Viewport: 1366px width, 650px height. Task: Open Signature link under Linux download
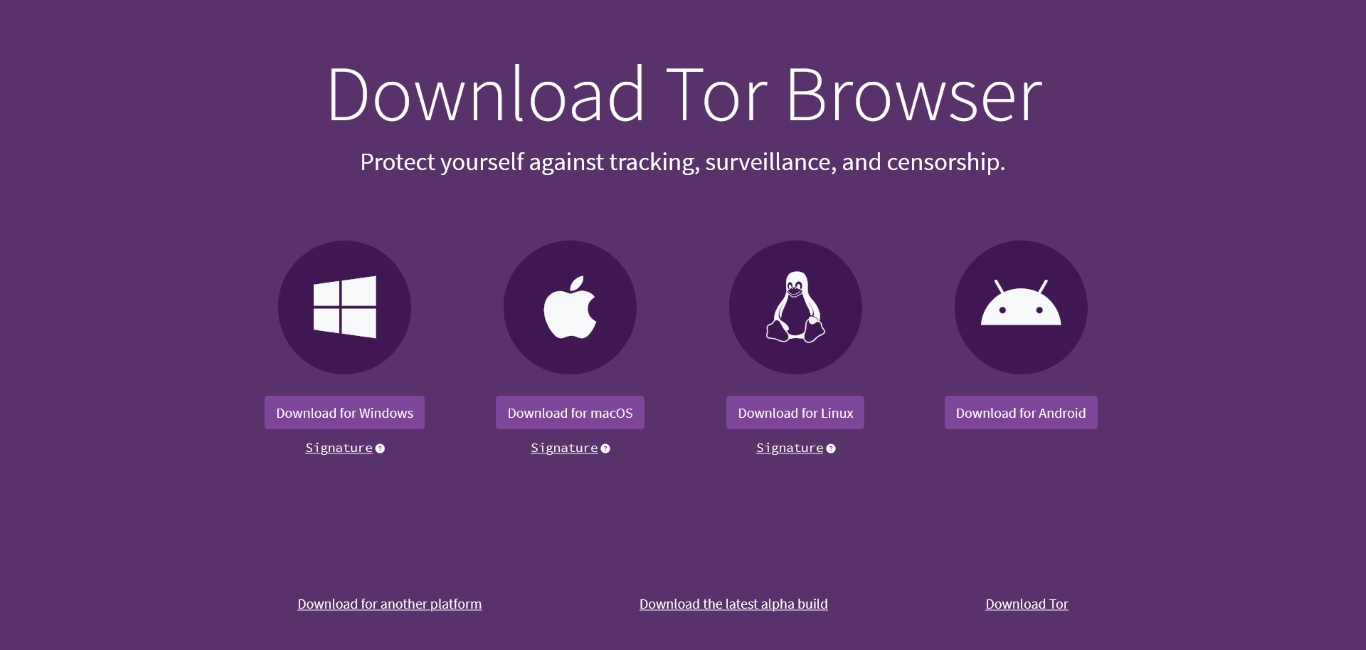point(790,448)
